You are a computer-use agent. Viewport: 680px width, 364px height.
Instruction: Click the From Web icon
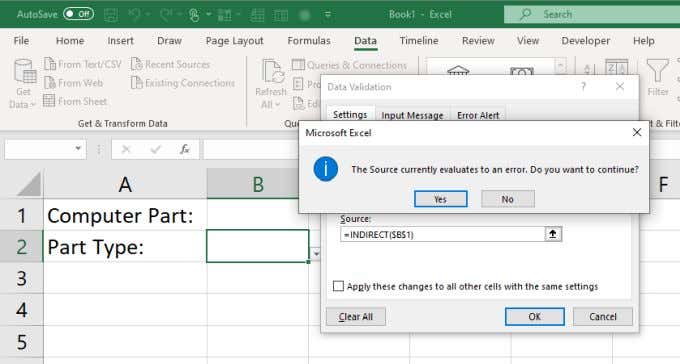click(x=50, y=82)
